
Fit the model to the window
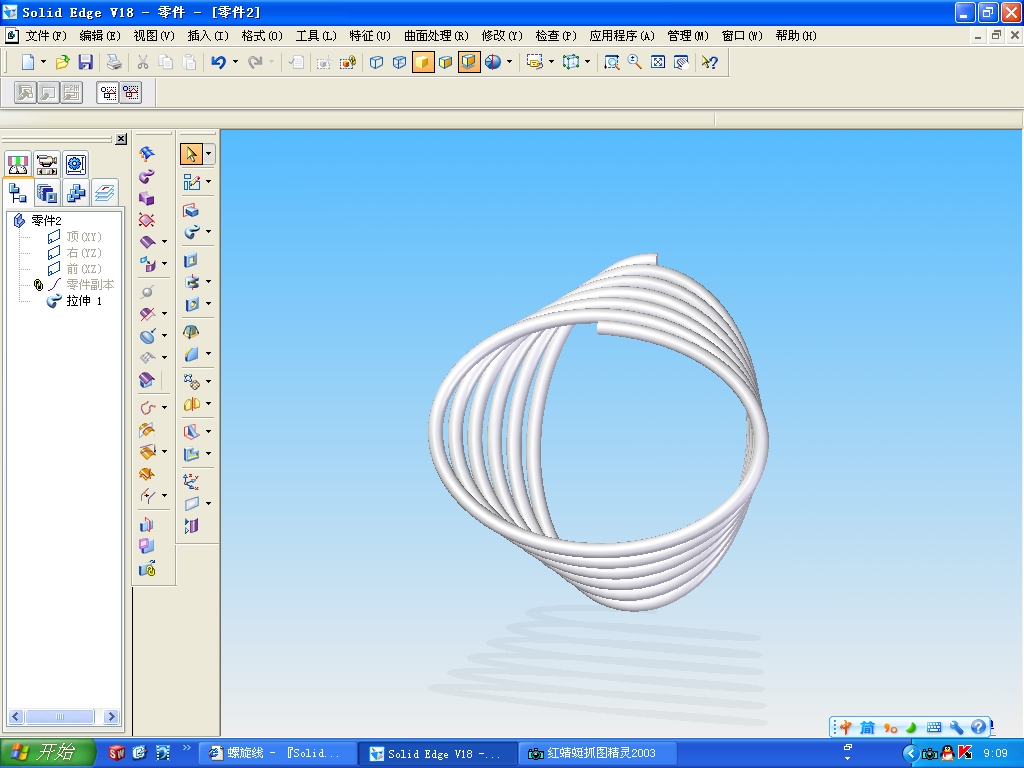pyautogui.click(x=658, y=62)
